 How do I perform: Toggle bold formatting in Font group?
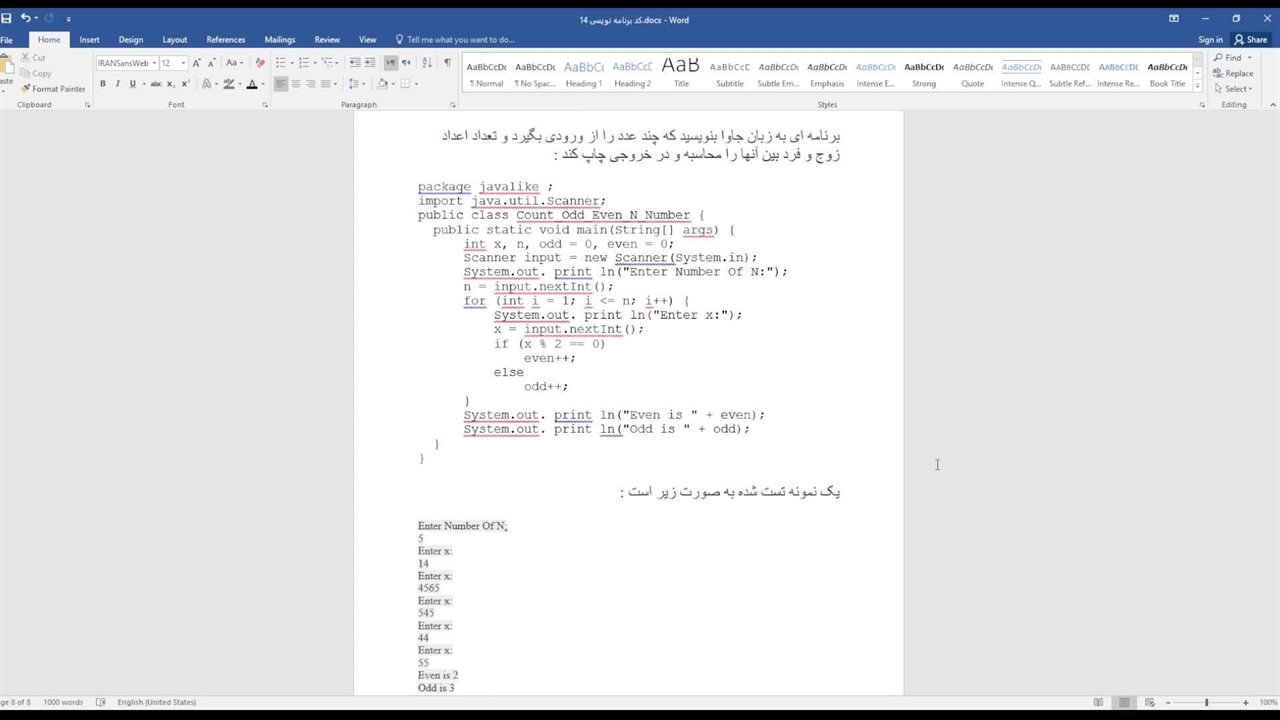103,84
